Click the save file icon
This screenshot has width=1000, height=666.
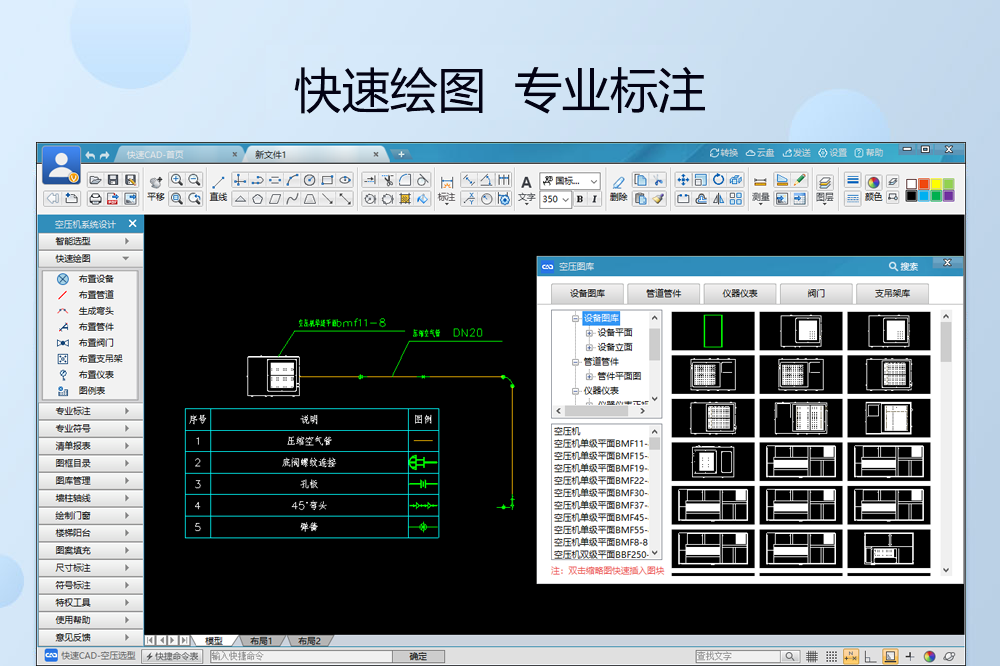pos(113,180)
